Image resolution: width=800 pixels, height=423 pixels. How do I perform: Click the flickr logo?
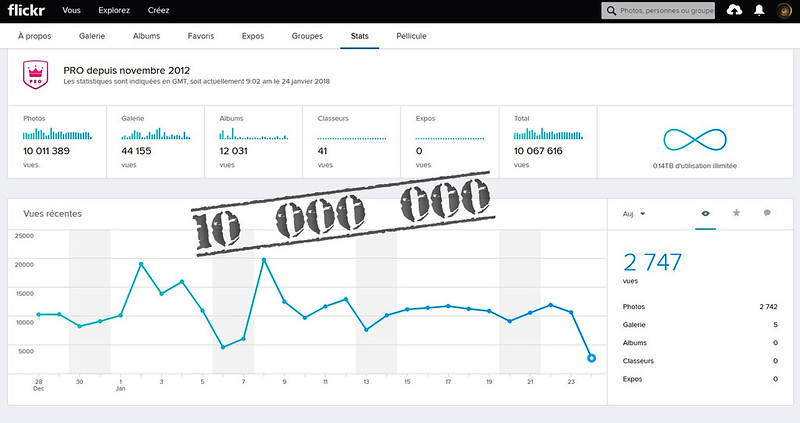coord(26,10)
